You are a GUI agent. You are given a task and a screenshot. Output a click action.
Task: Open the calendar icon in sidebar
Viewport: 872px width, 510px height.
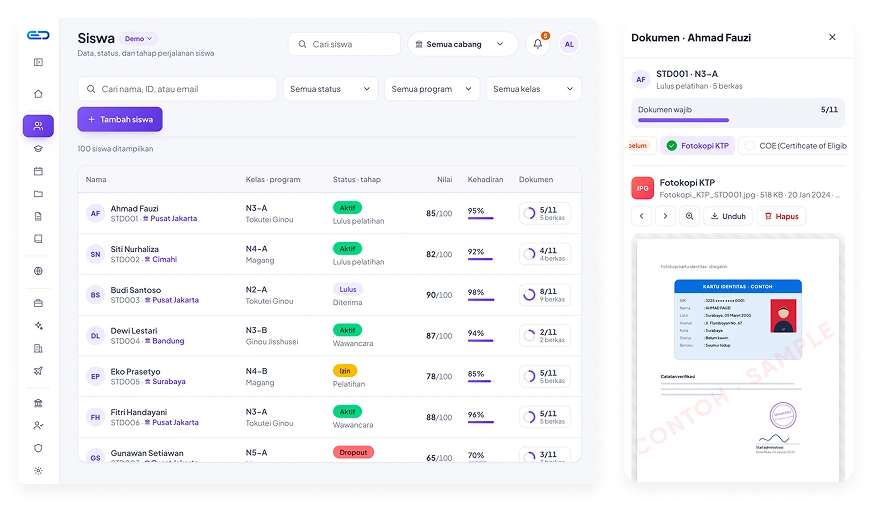point(38,171)
